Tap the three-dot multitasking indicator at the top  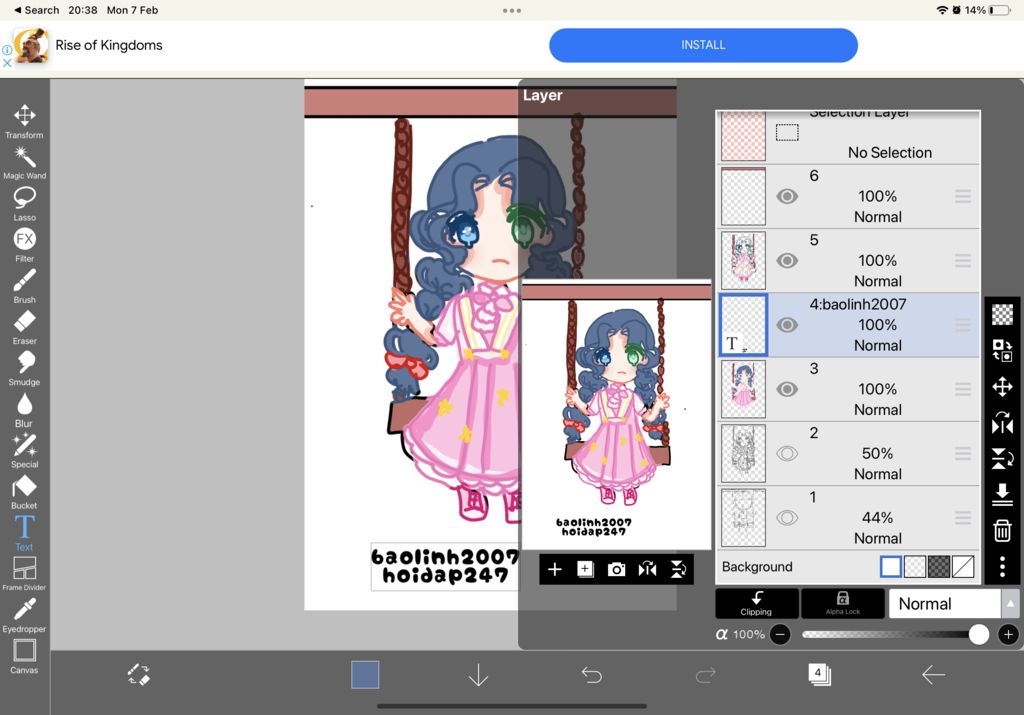click(512, 10)
